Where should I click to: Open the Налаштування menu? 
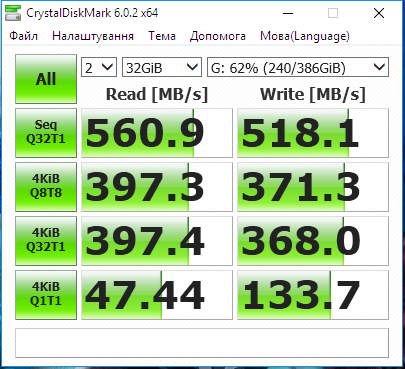[x=93, y=36]
